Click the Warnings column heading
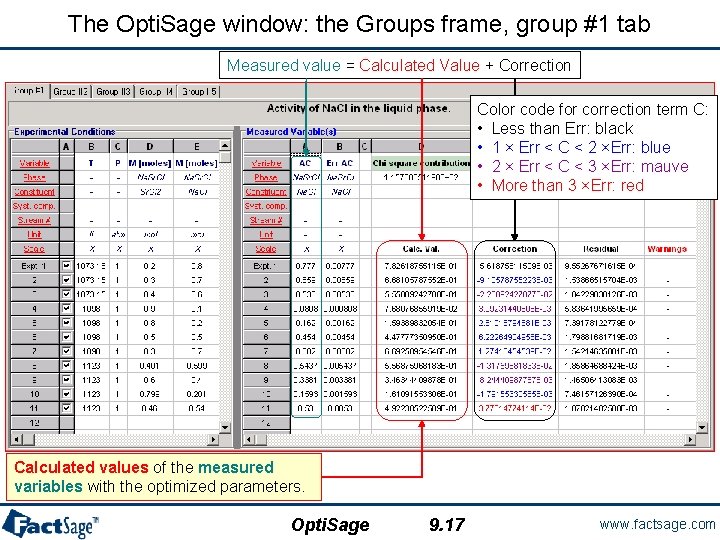Viewport: 720px width, 540px height. 667,249
